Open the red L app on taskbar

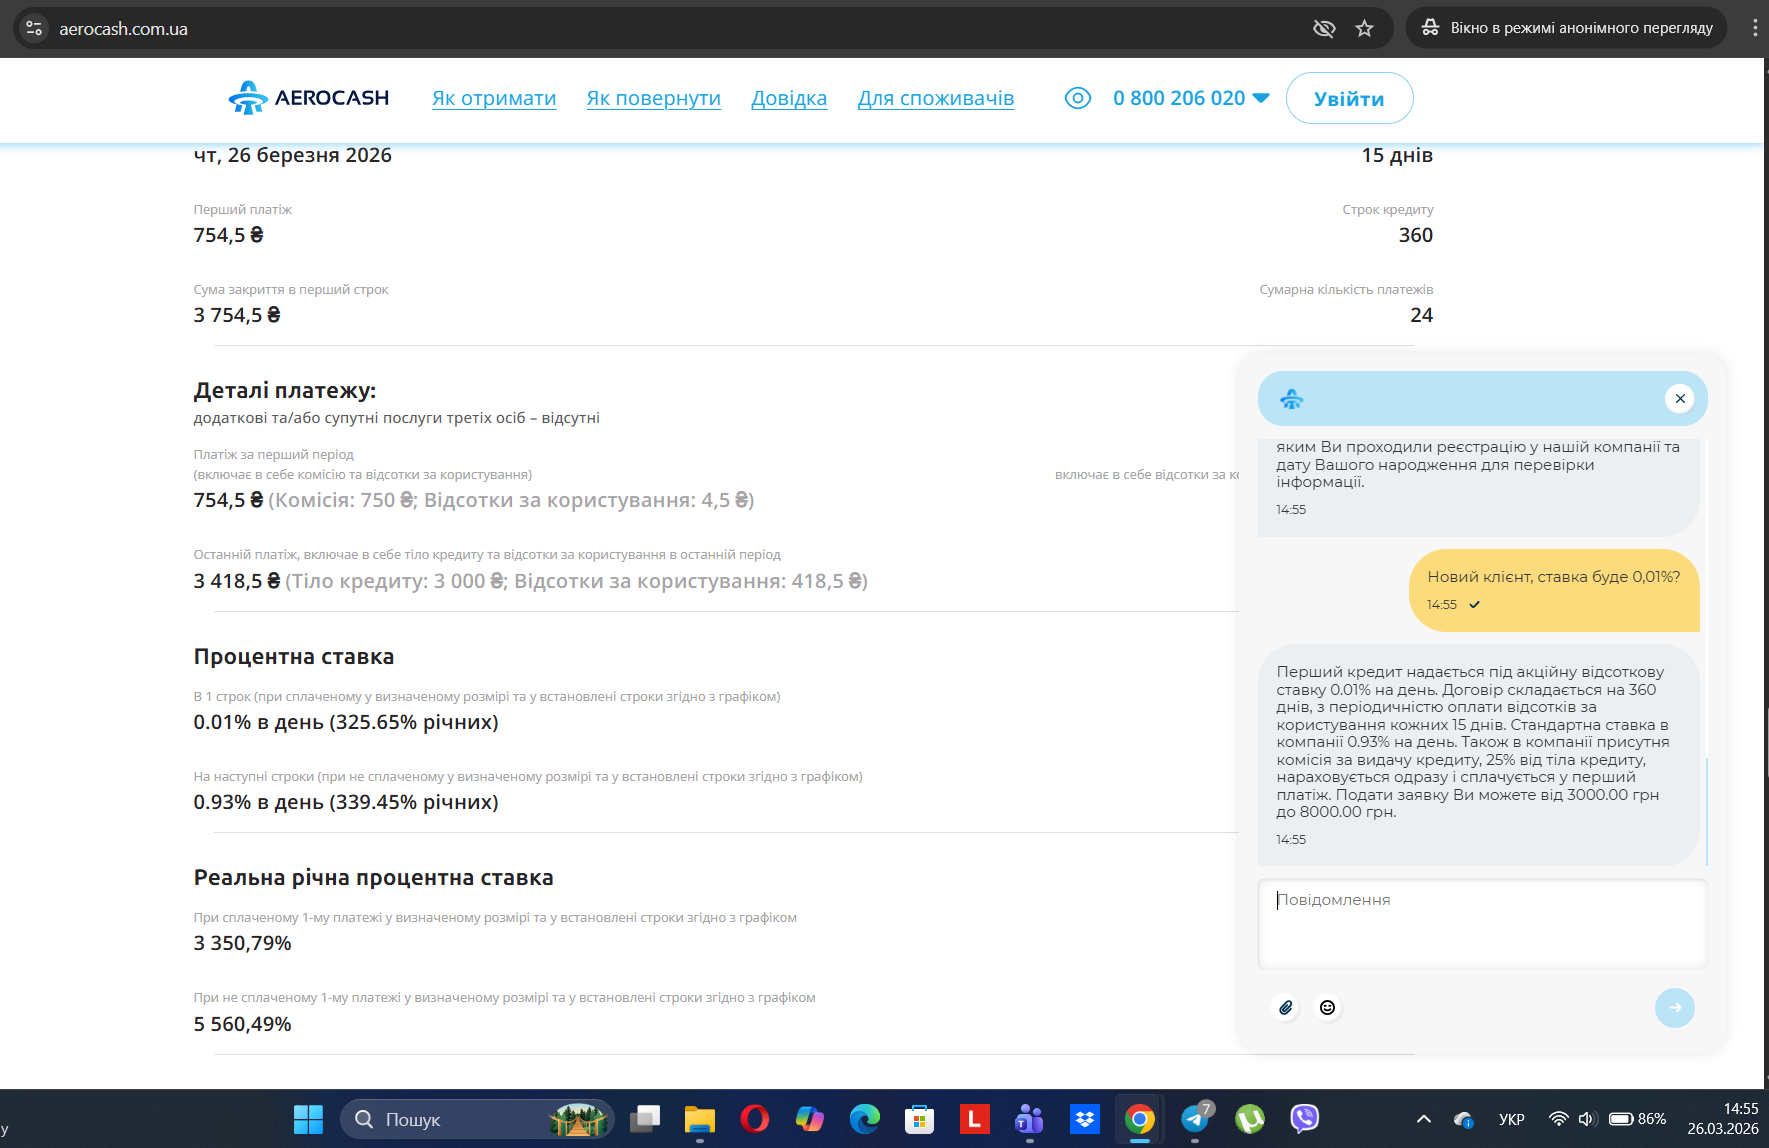coord(974,1119)
